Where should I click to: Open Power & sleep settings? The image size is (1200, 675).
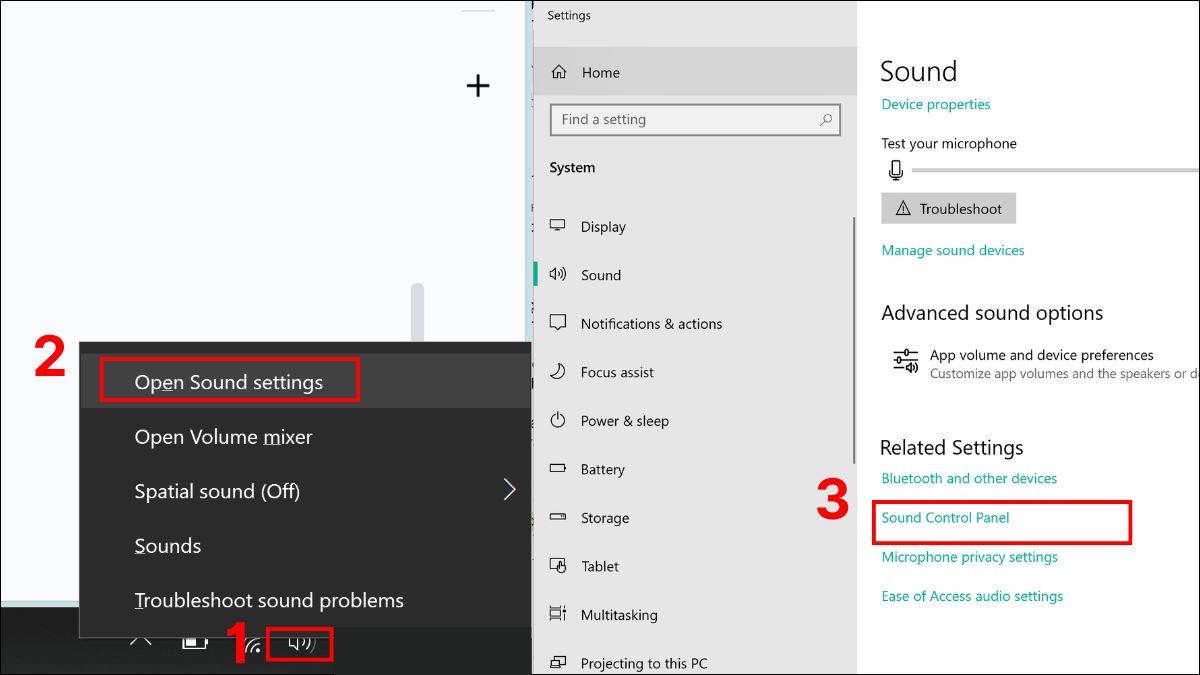coord(624,421)
